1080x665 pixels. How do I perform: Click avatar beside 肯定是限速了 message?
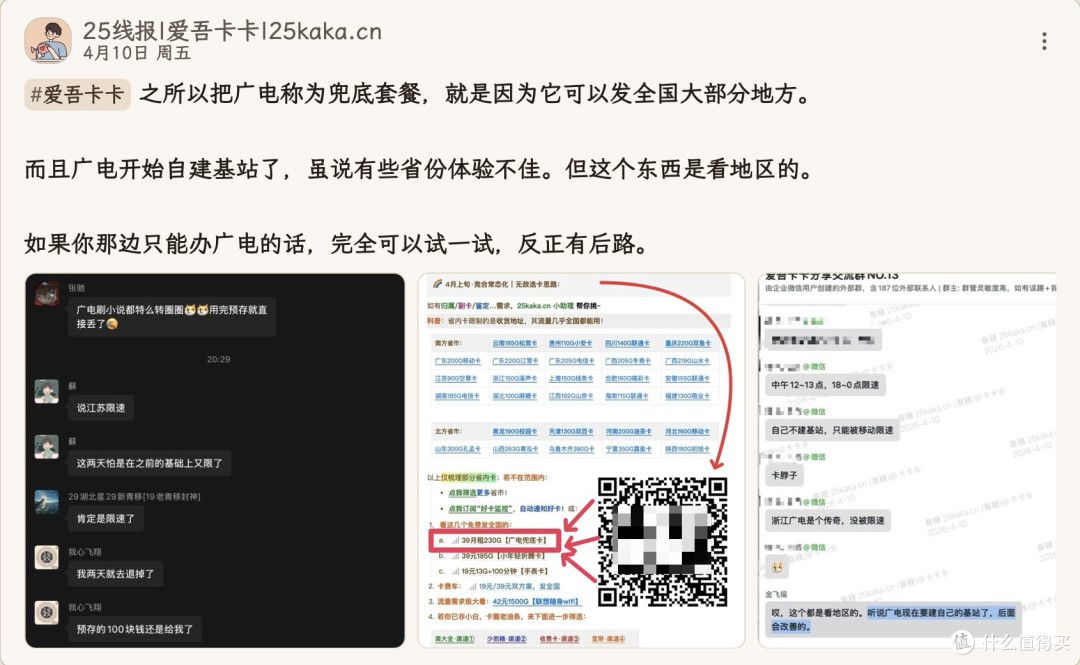47,502
